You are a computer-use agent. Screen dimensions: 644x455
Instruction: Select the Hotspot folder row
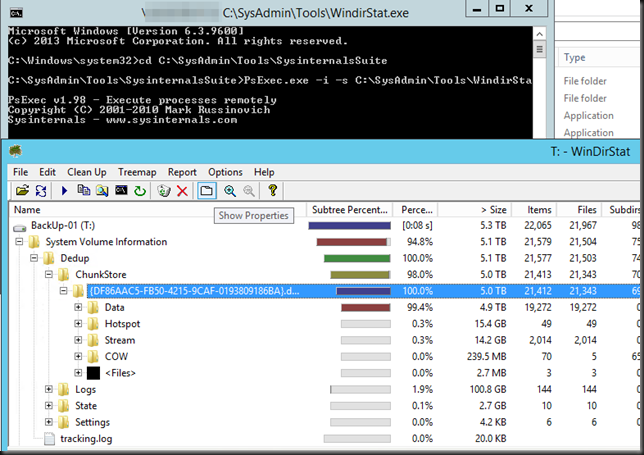pyautogui.click(x=324, y=324)
